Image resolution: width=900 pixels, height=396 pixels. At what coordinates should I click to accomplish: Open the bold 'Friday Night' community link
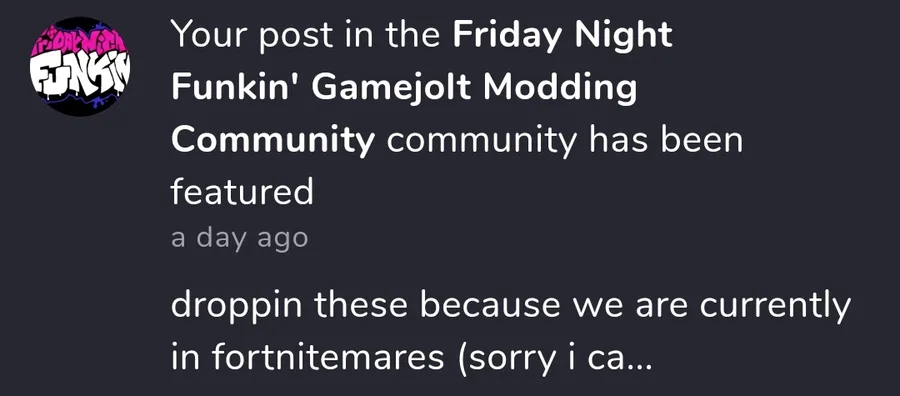point(562,35)
